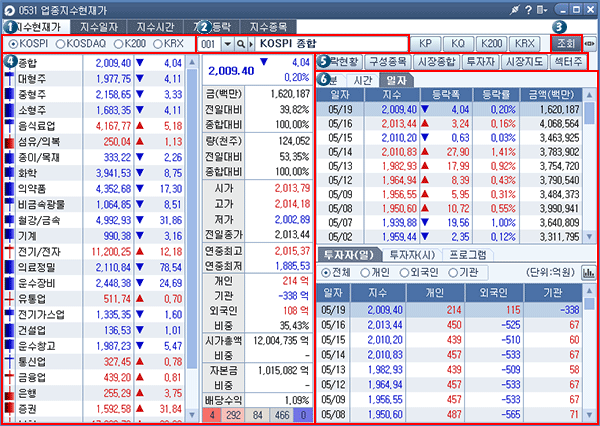Open help question mark icon
This screenshot has height=426, width=600.
coord(528,10)
